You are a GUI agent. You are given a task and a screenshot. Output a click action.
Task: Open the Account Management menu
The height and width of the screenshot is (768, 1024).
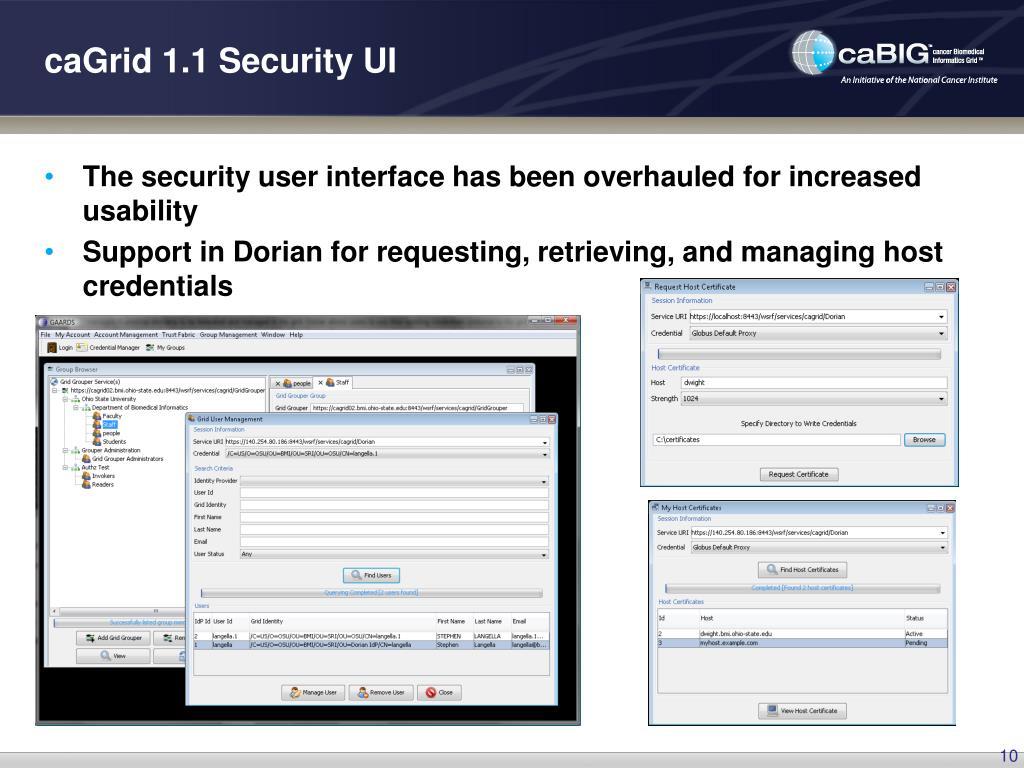pos(126,334)
